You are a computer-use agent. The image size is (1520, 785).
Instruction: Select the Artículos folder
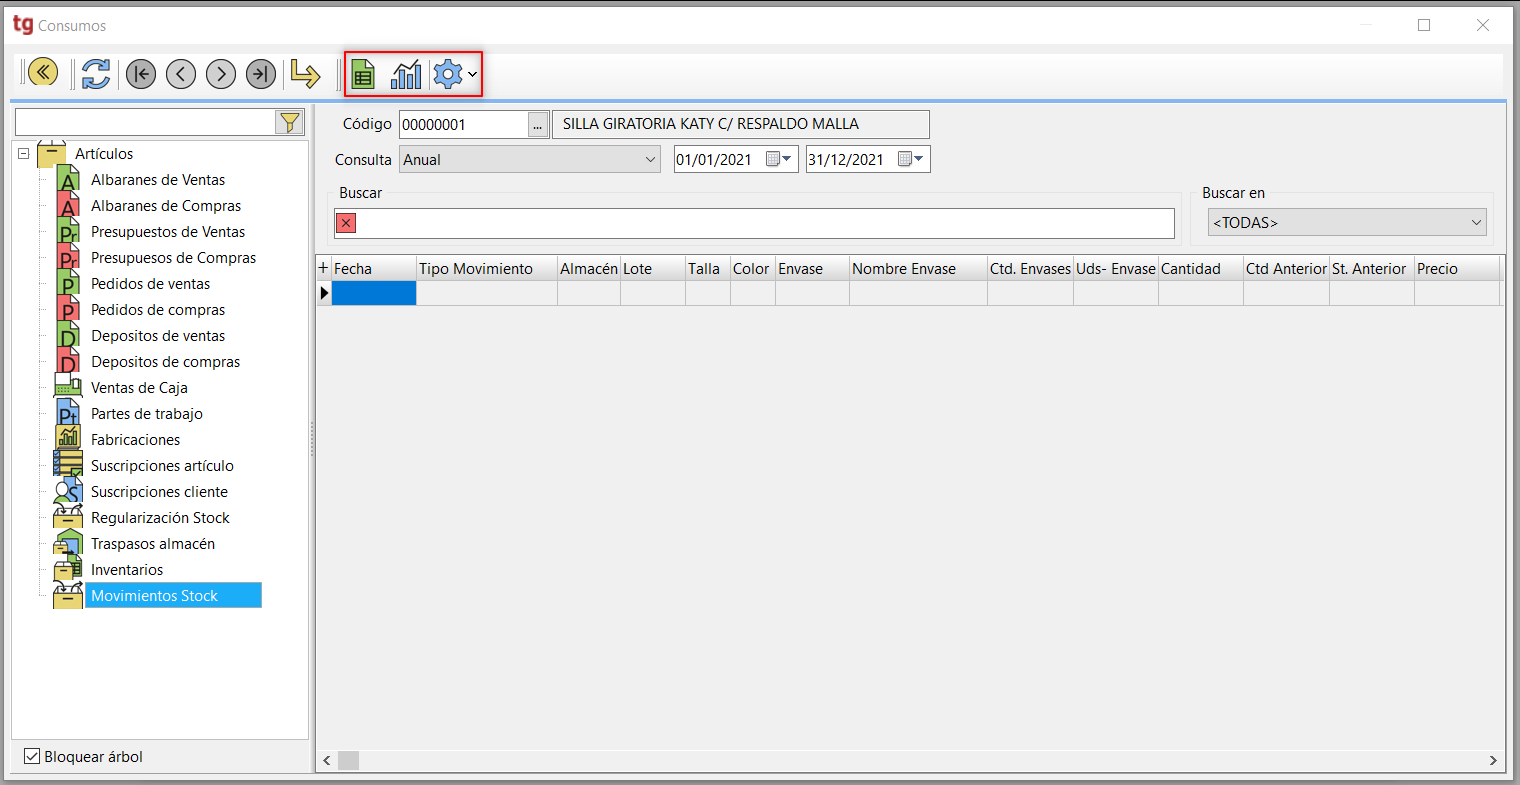[104, 154]
